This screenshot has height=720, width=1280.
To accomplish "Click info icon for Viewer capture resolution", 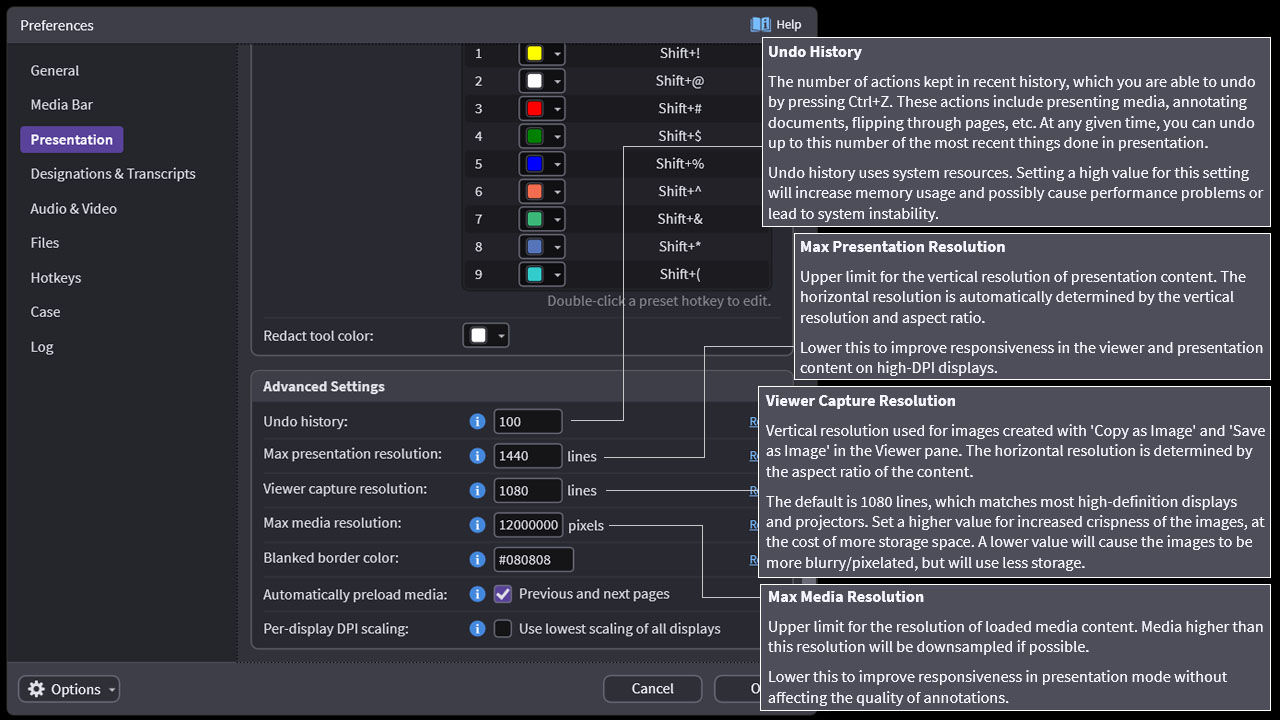I will (x=477, y=490).
